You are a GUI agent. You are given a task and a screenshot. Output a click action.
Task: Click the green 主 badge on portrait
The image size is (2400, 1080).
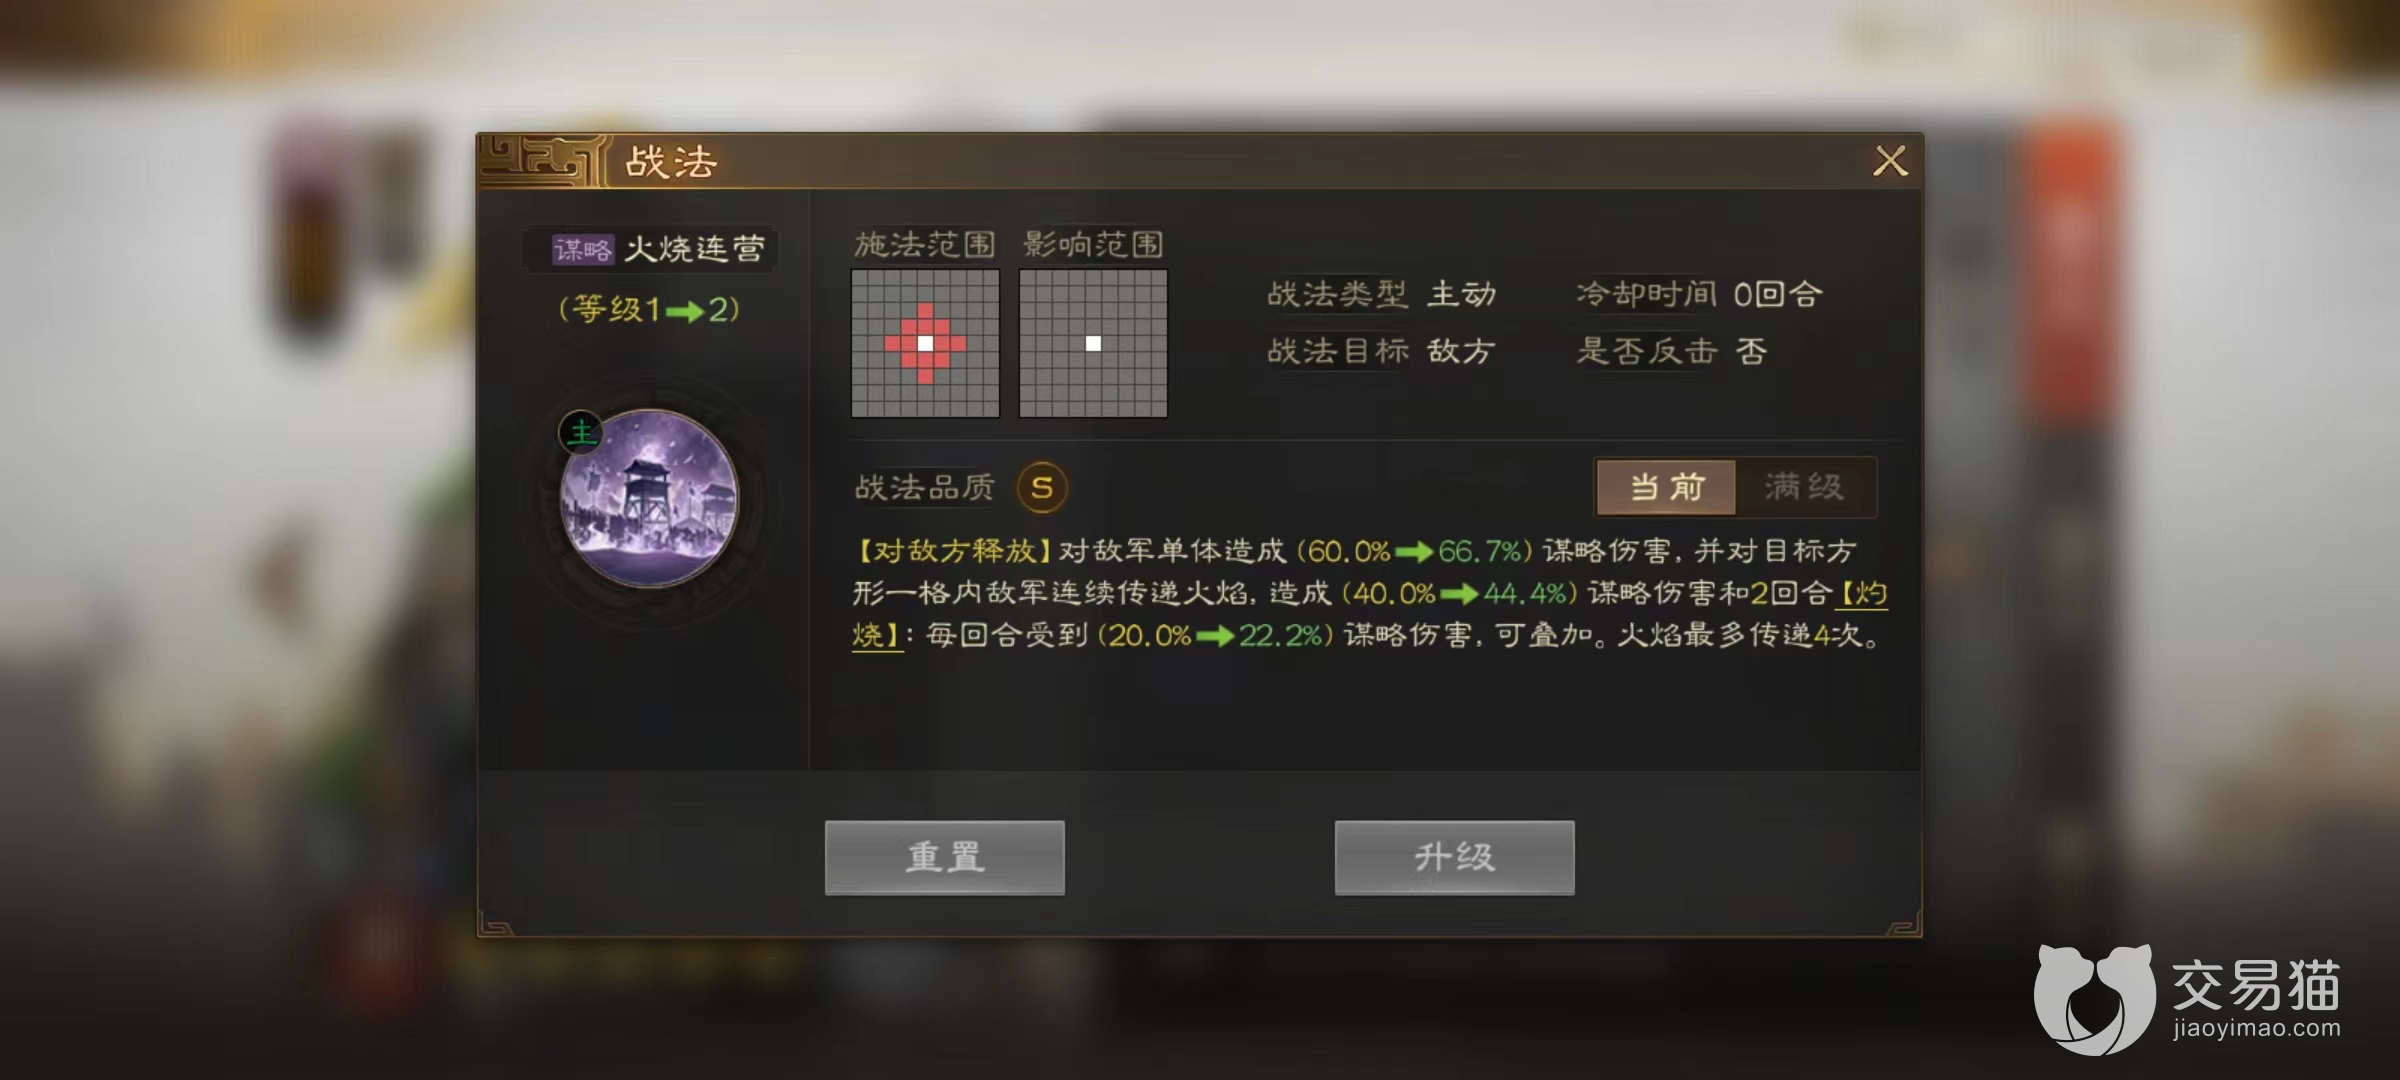[581, 432]
